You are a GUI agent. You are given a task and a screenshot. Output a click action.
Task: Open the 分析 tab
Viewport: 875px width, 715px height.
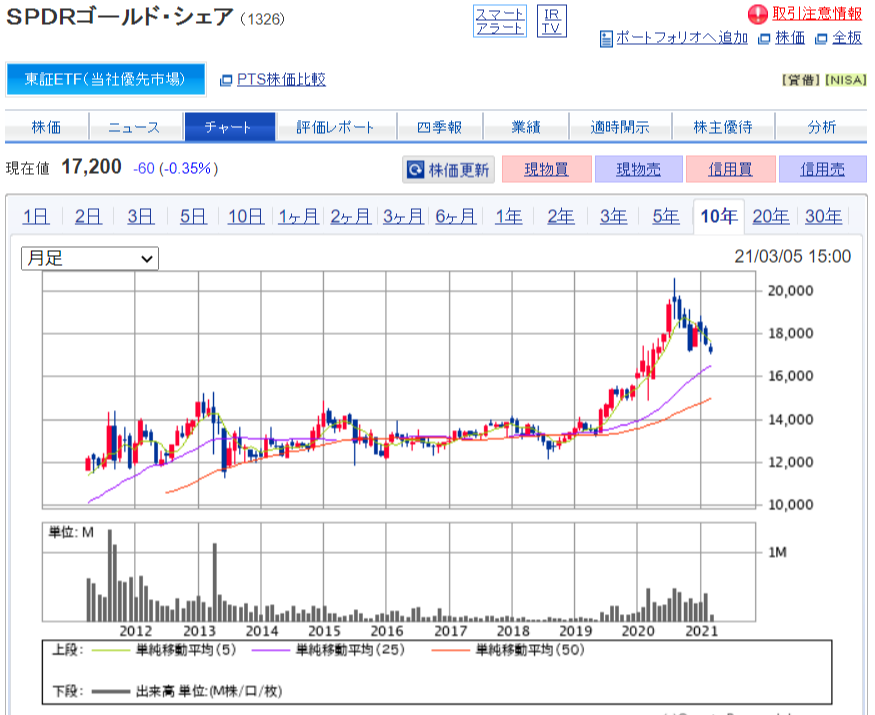tap(821, 127)
